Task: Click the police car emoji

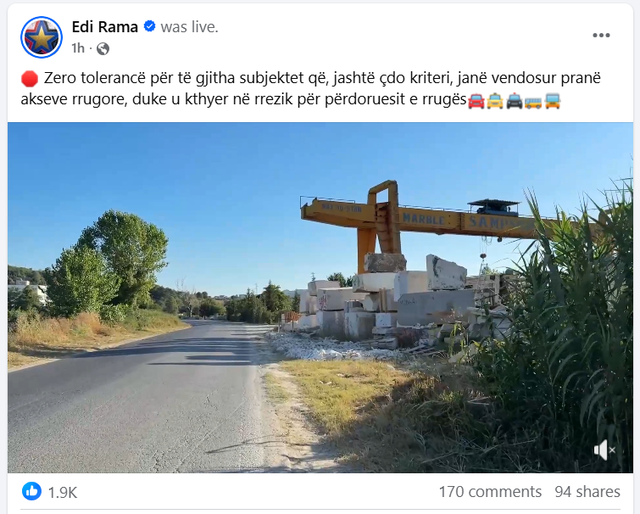Action: (x=514, y=100)
